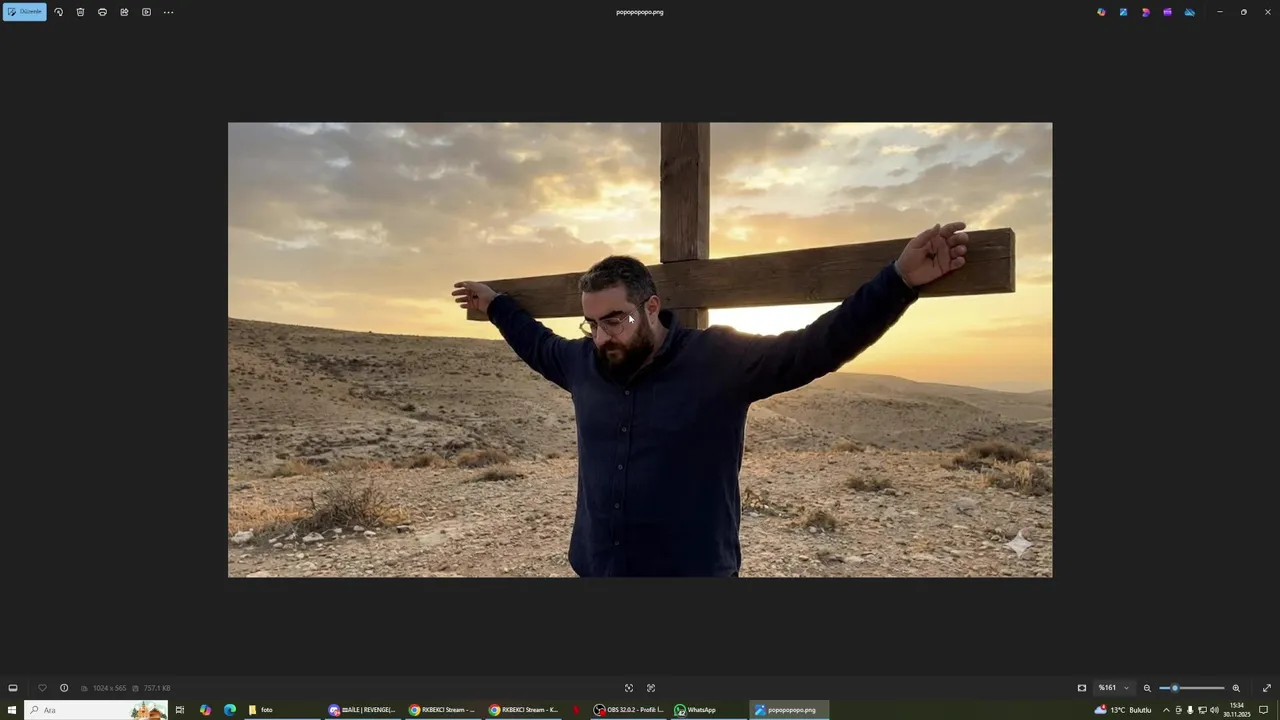Open Task View on the taskbar
The height and width of the screenshot is (720, 1280).
point(180,710)
